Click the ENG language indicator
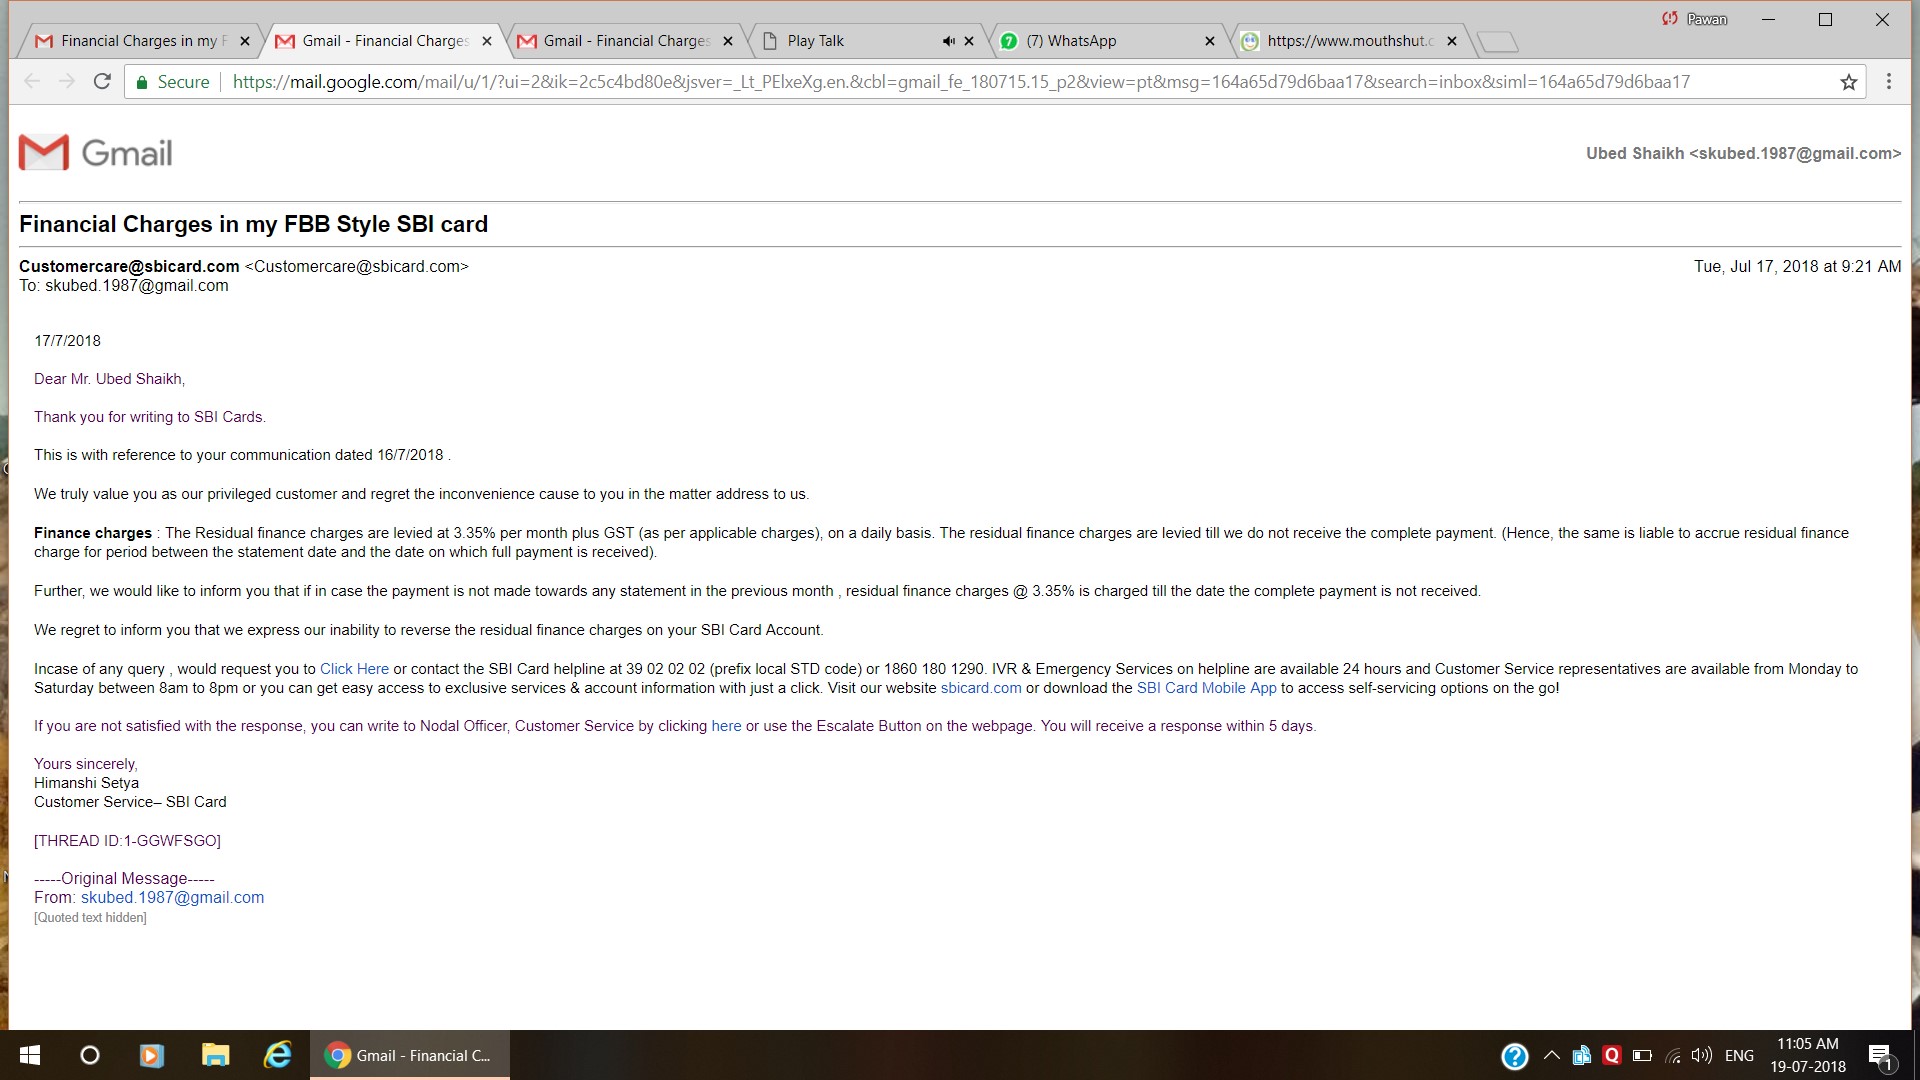The image size is (1920, 1080). click(x=1739, y=1055)
